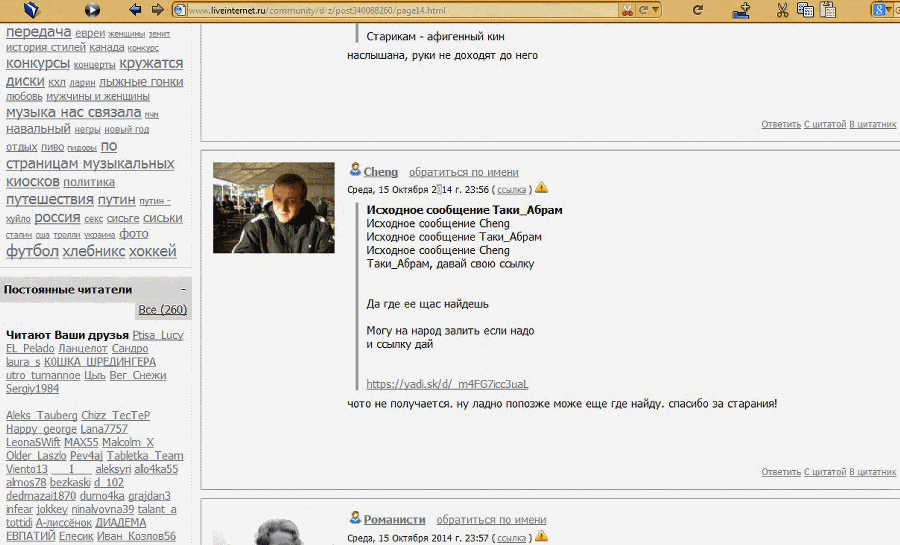Click Ответить under the first comment
The width and height of the screenshot is (900, 545).
click(781, 124)
